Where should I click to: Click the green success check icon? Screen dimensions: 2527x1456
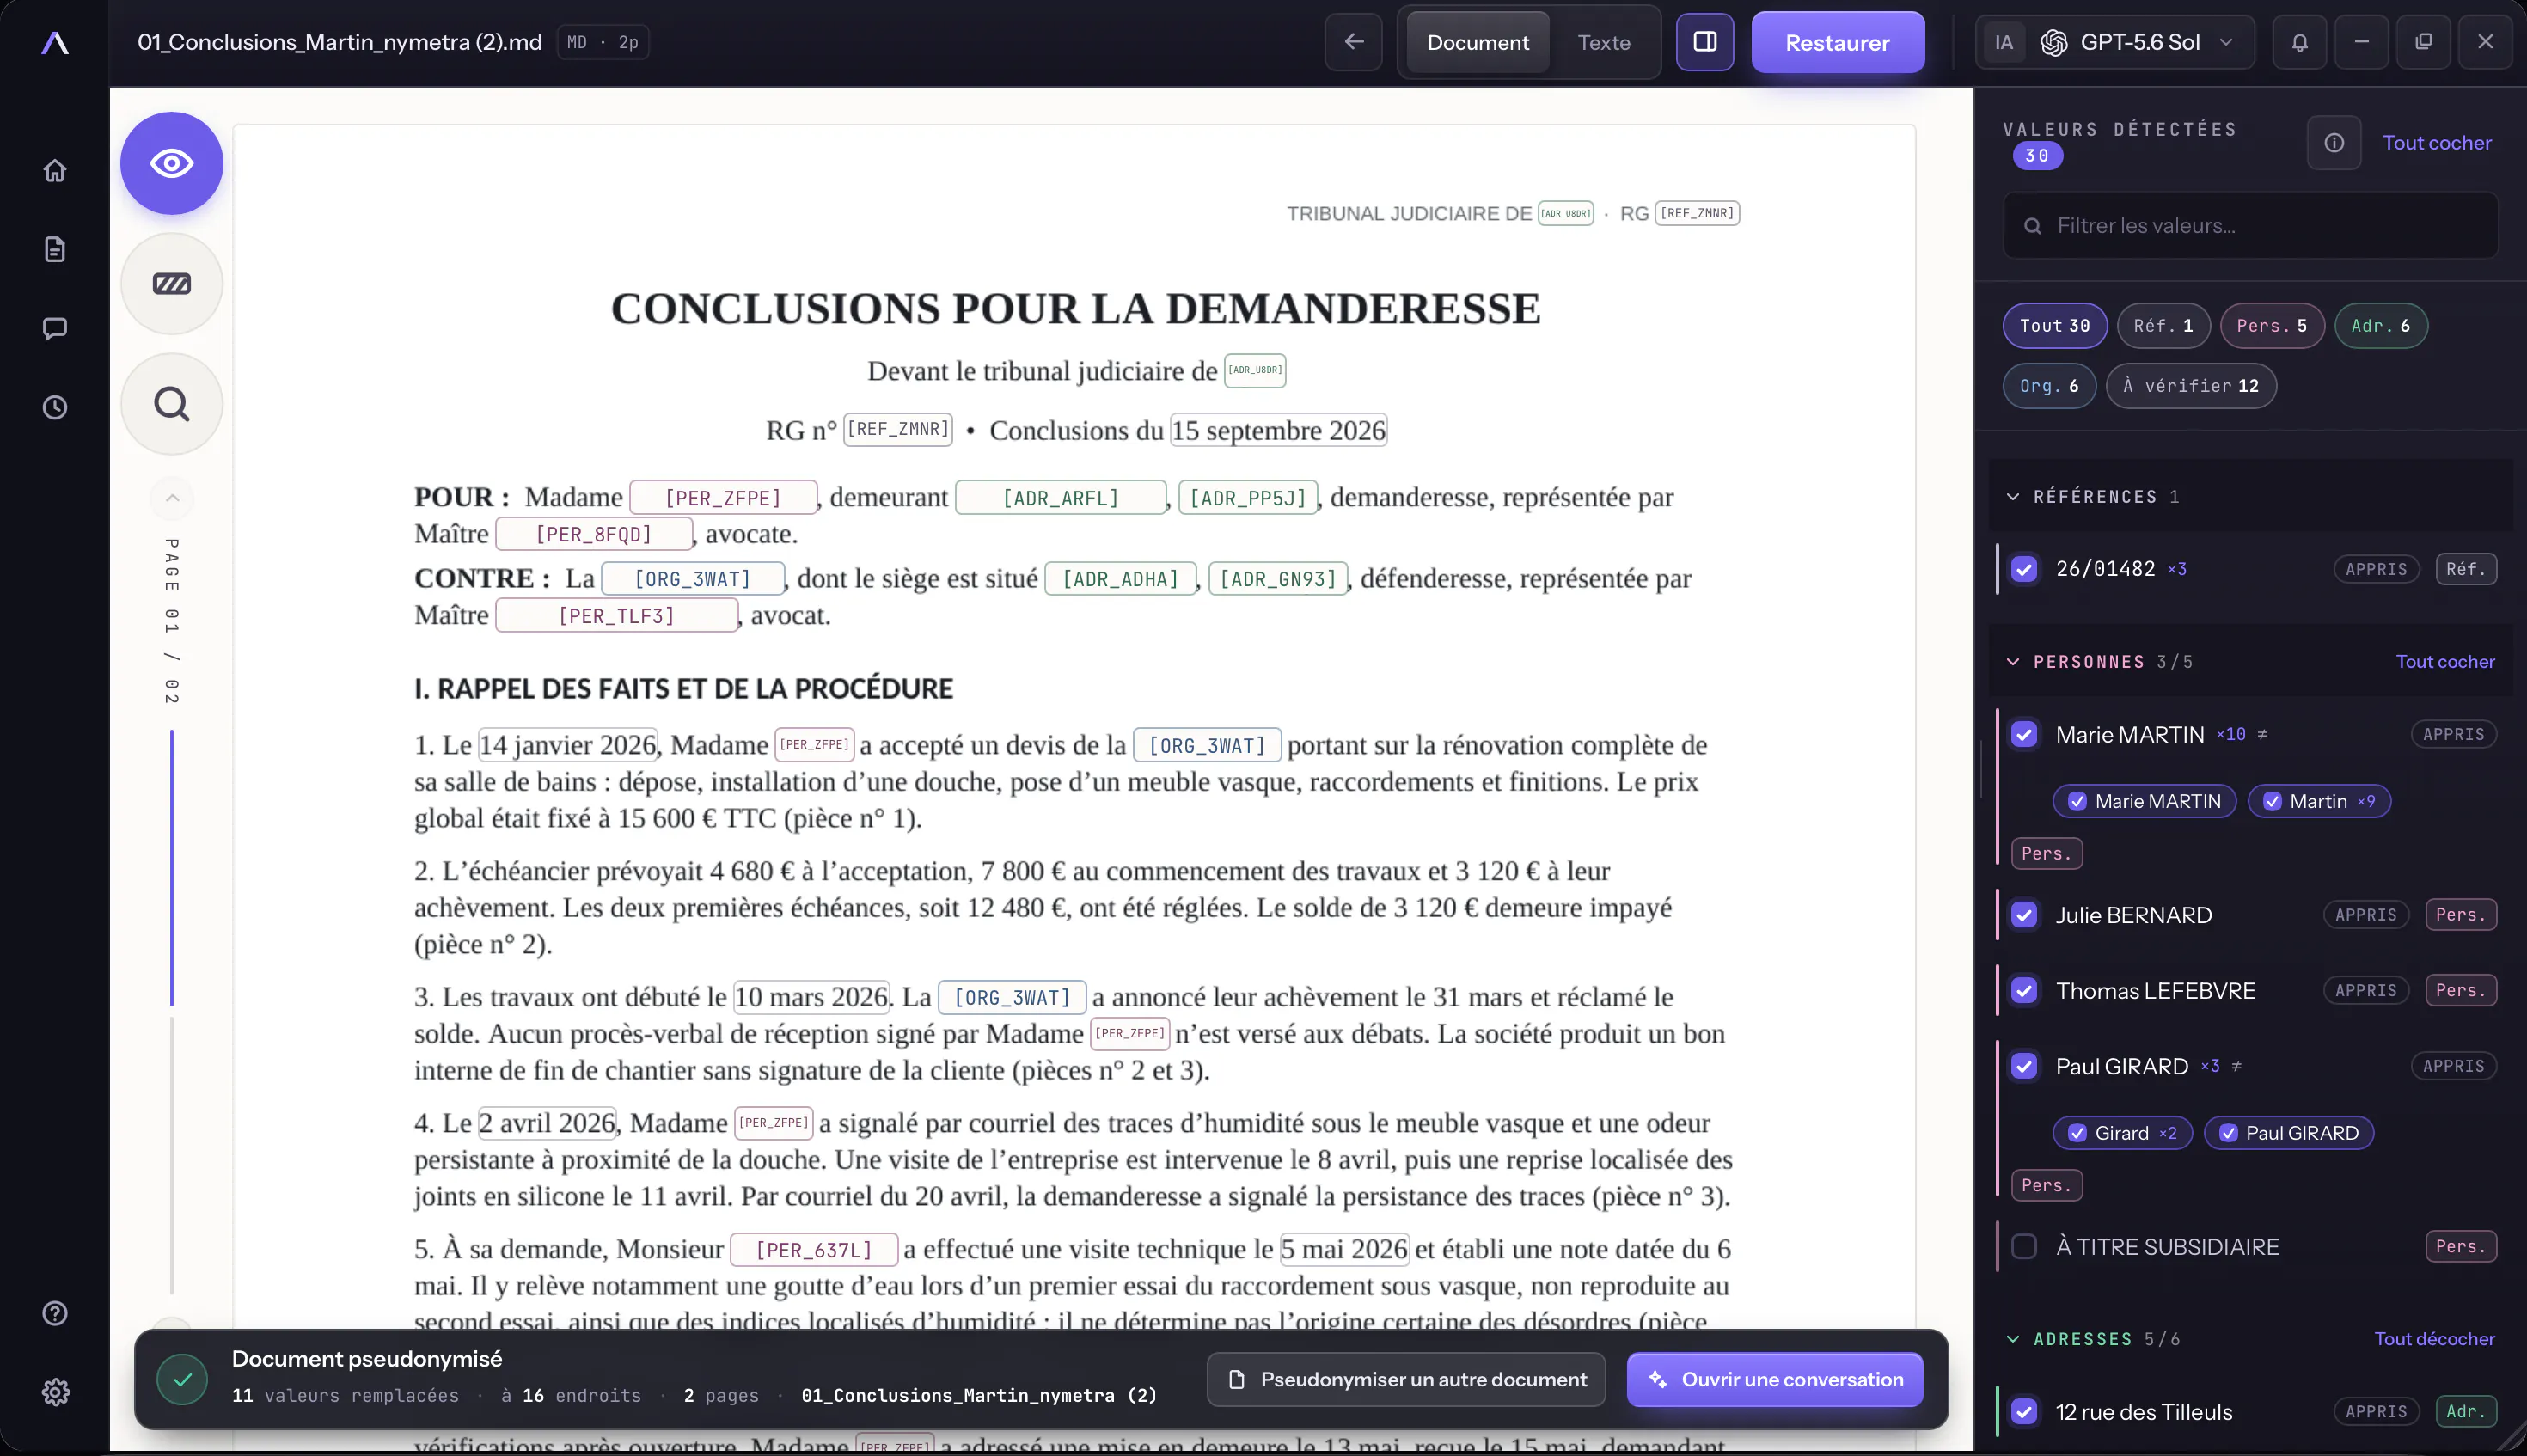182,1379
